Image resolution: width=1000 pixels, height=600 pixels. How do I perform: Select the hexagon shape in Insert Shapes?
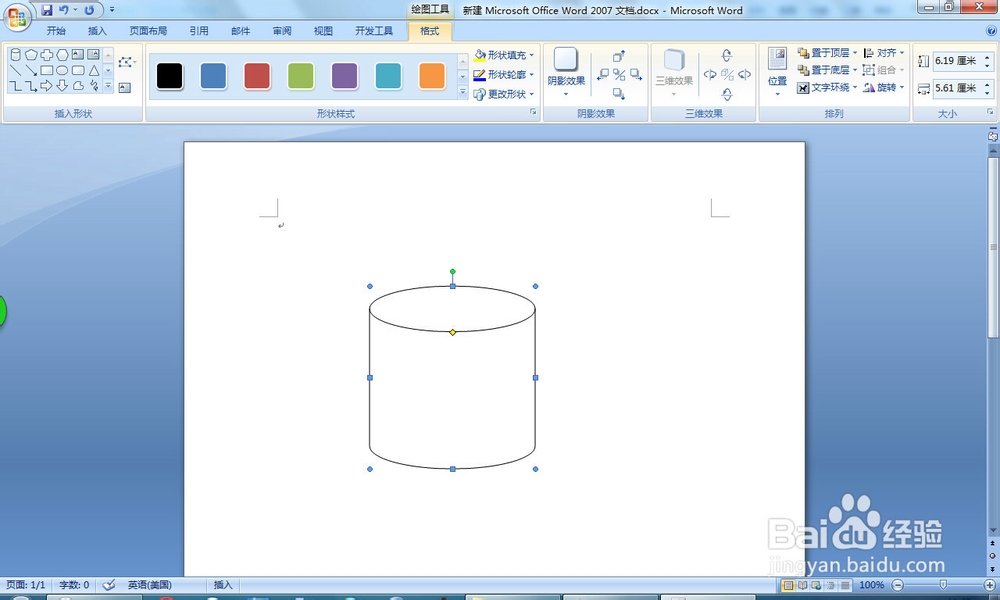pyautogui.click(x=62, y=55)
